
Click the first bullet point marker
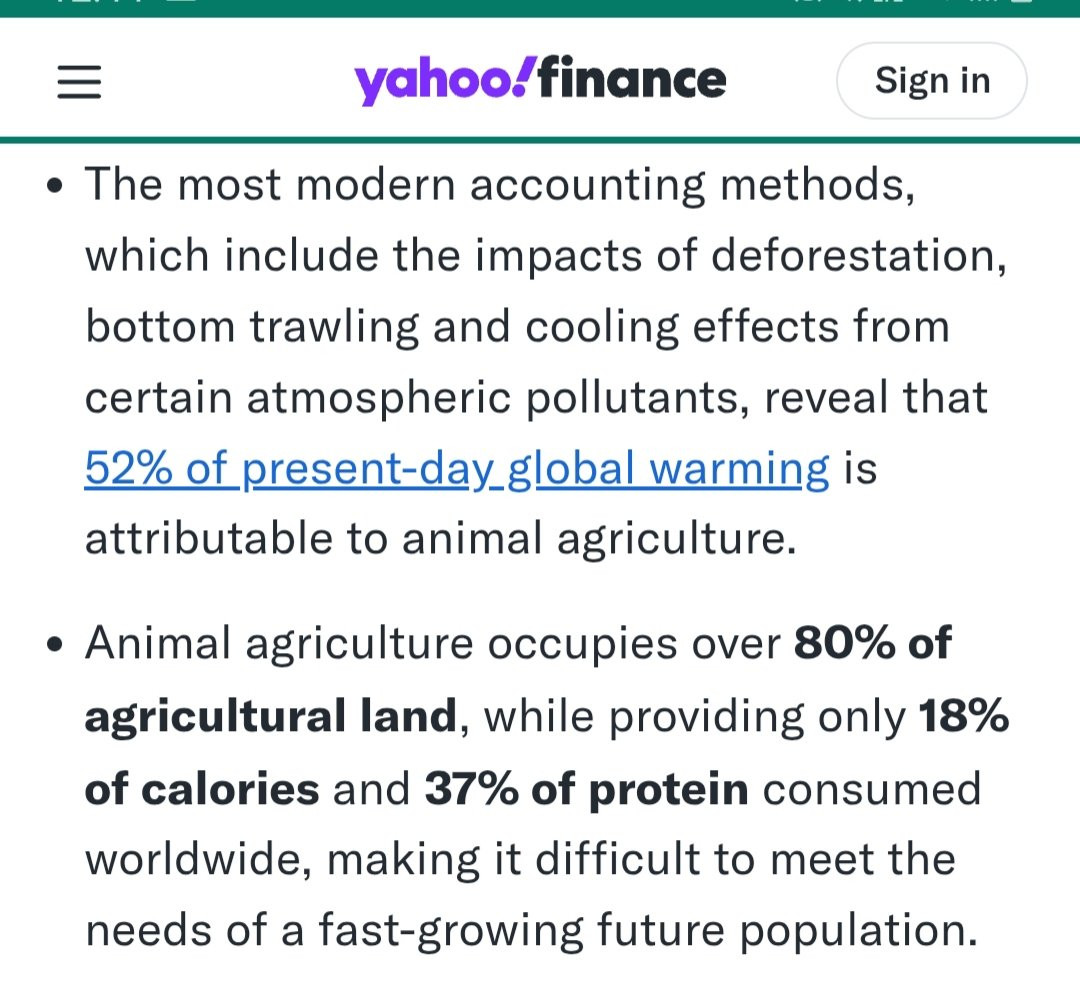point(56,186)
